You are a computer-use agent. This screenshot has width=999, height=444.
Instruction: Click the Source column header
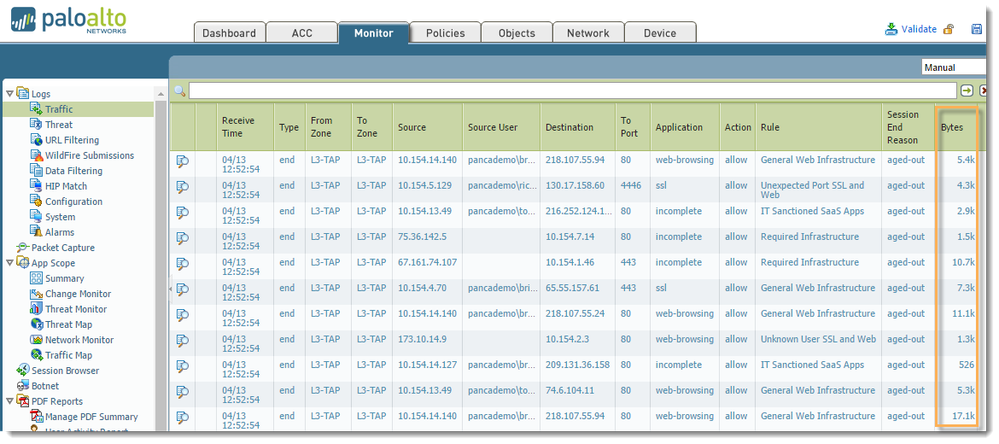click(x=428, y=127)
